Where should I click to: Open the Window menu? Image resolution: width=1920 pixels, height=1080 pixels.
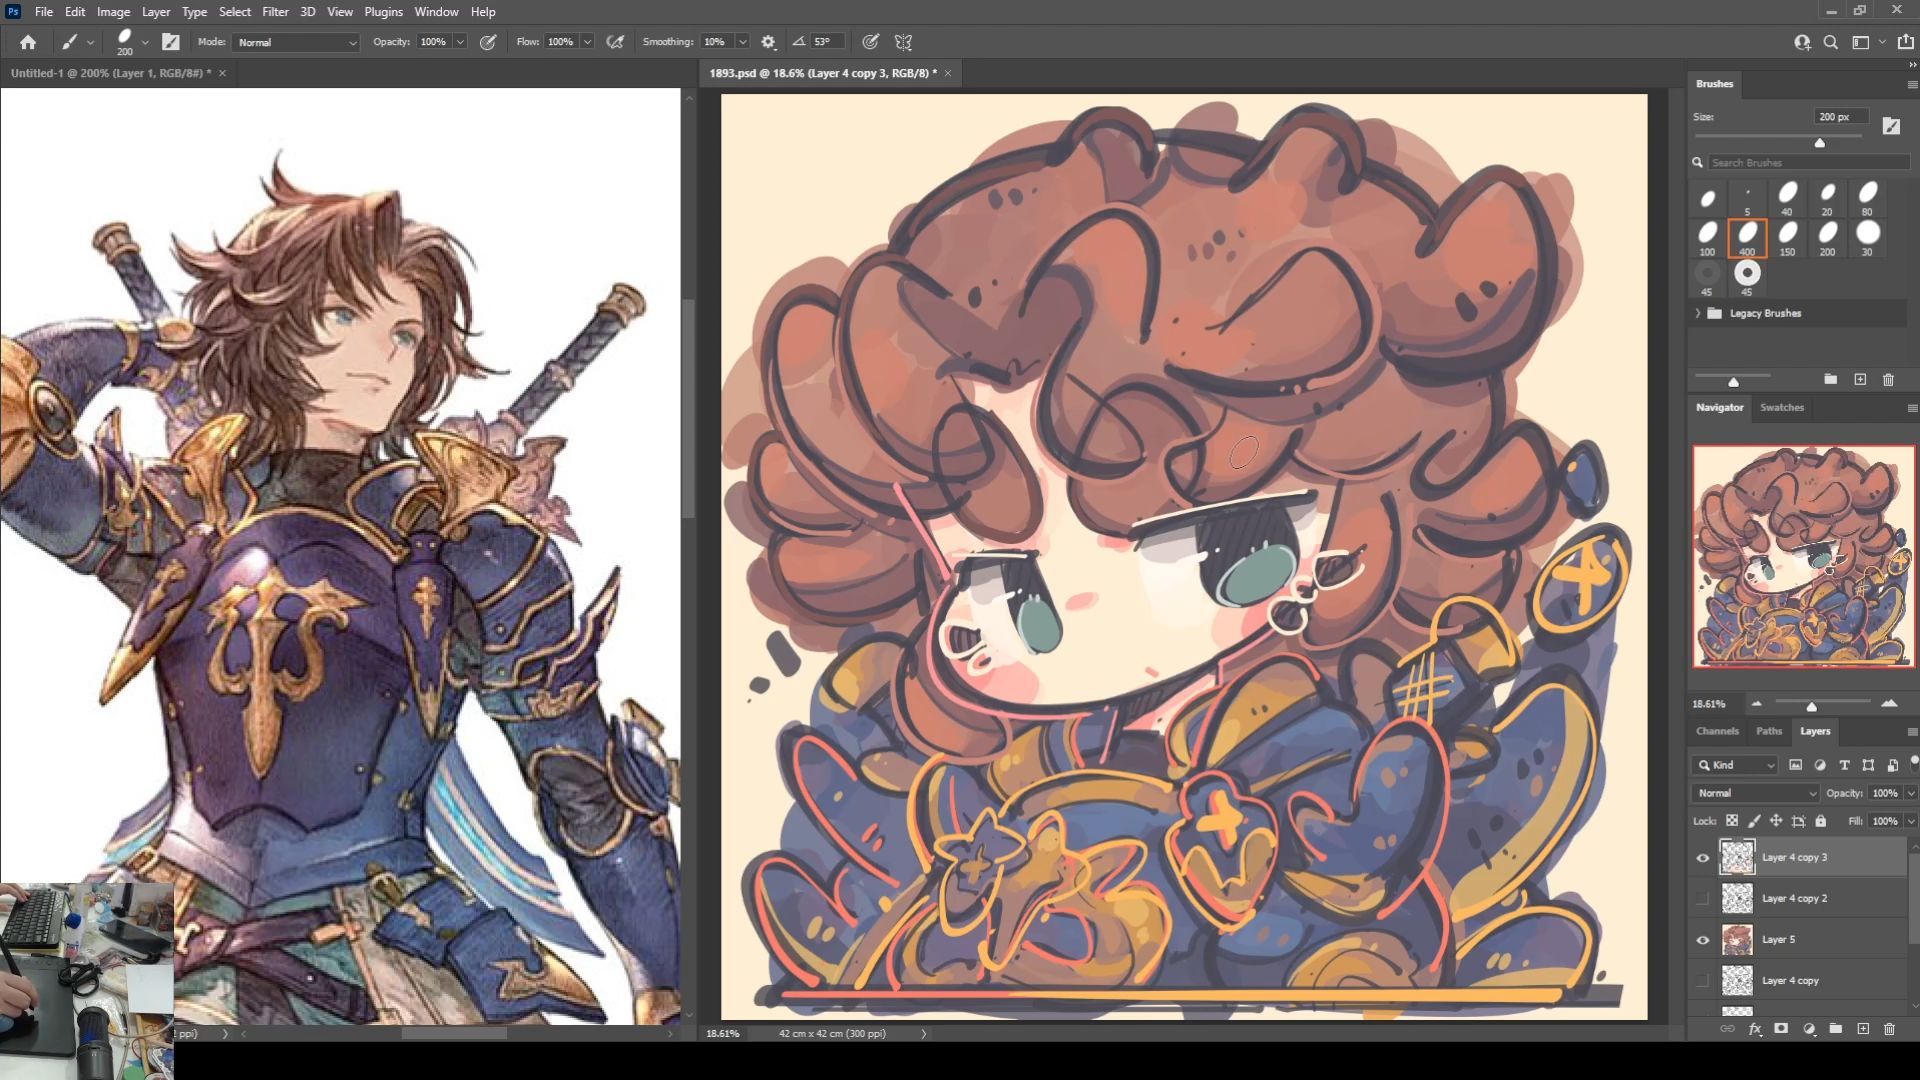[x=436, y=12]
